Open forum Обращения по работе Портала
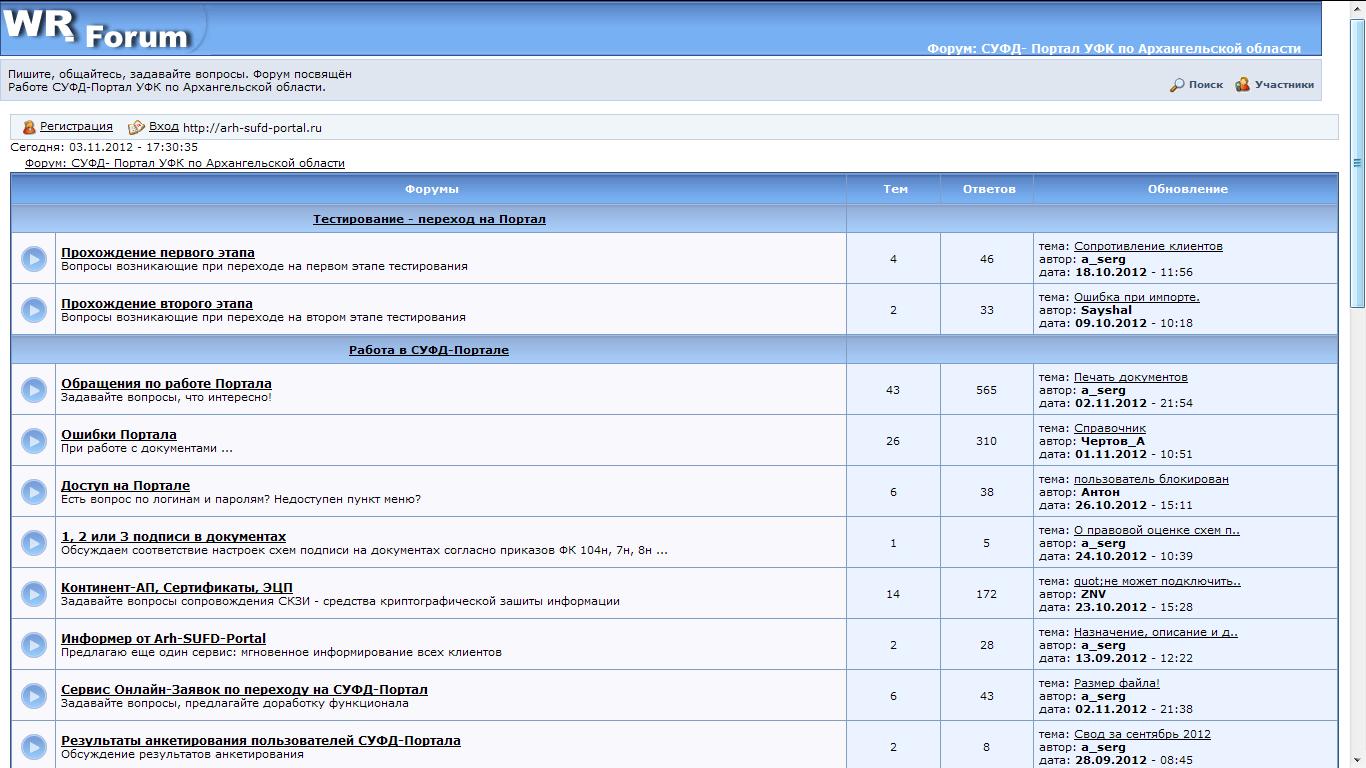 point(166,384)
